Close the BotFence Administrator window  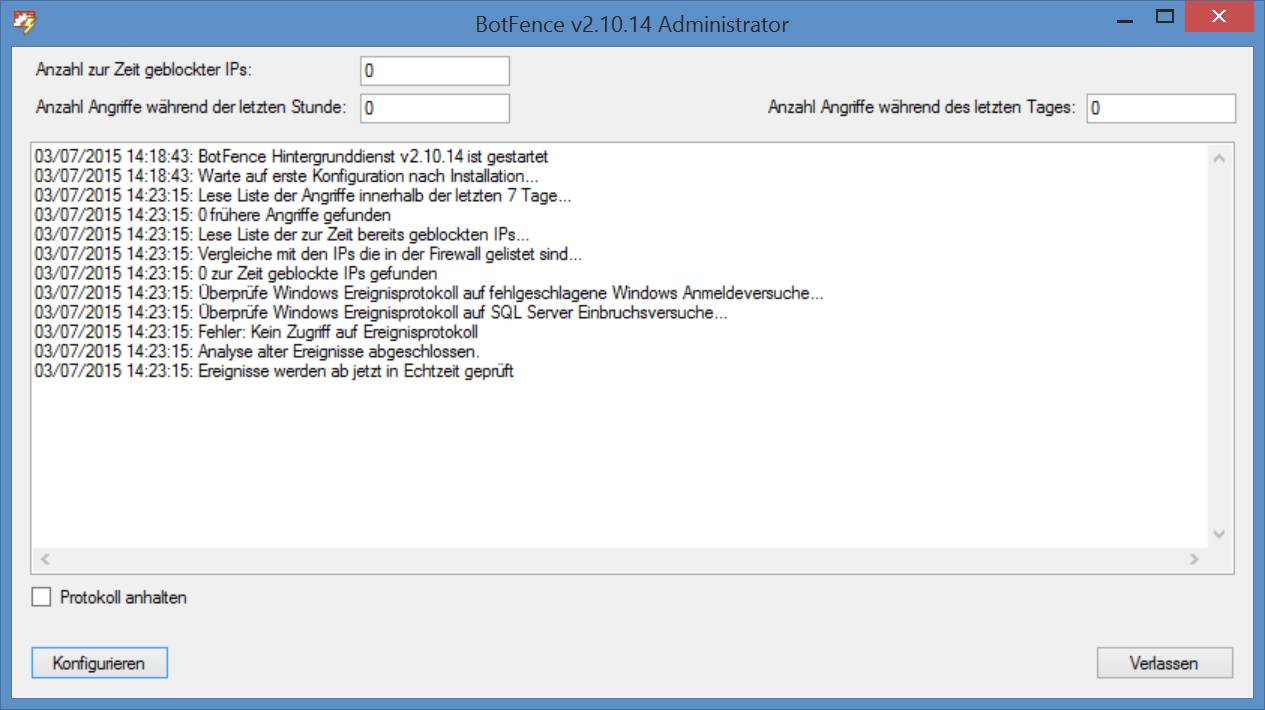tap(1218, 16)
